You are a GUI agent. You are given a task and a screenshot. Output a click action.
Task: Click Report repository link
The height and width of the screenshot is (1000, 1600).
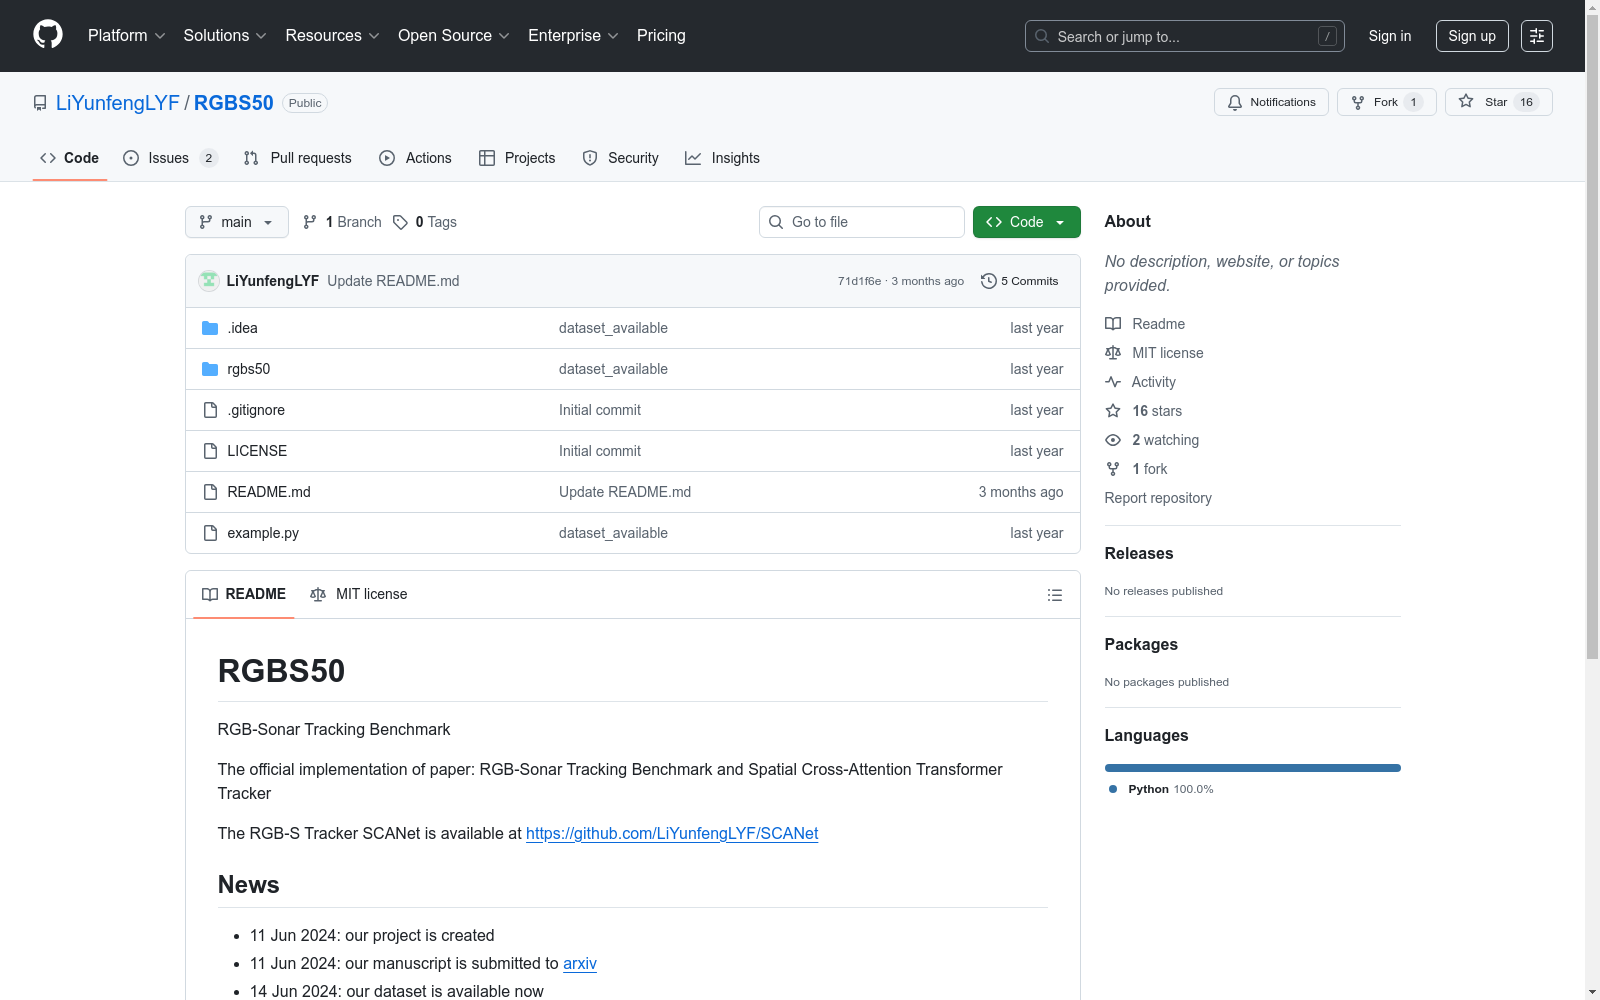[x=1158, y=498]
